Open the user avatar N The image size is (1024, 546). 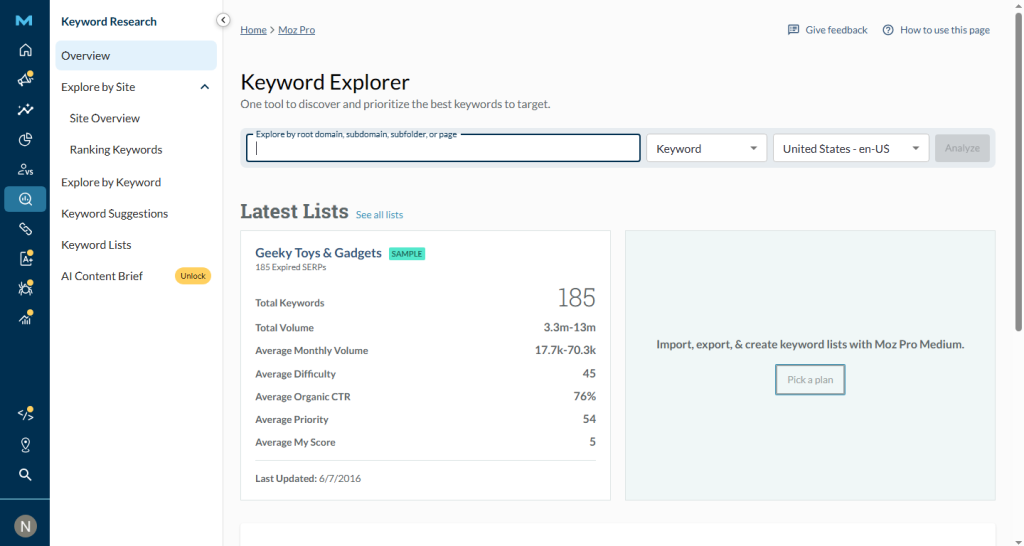pyautogui.click(x=25, y=526)
